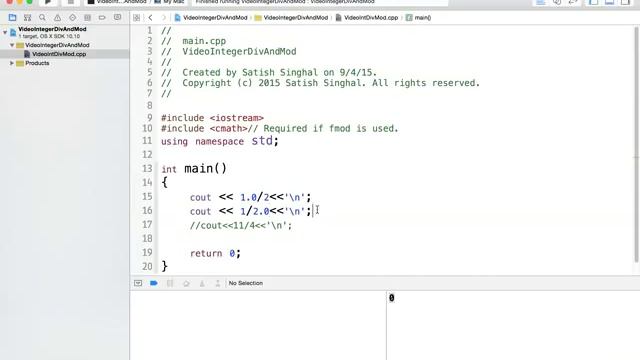Image resolution: width=640 pixels, height=360 pixels.
Task: Open the project breadcrumb VideoIntegerDivAndMod
Action: pos(211,18)
